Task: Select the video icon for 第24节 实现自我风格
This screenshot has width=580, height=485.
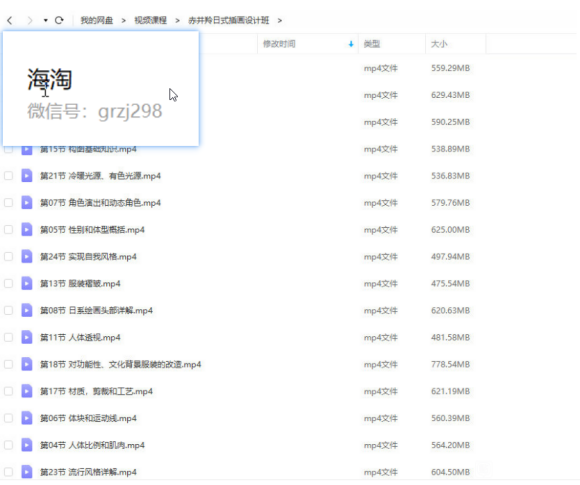Action: 27,256
